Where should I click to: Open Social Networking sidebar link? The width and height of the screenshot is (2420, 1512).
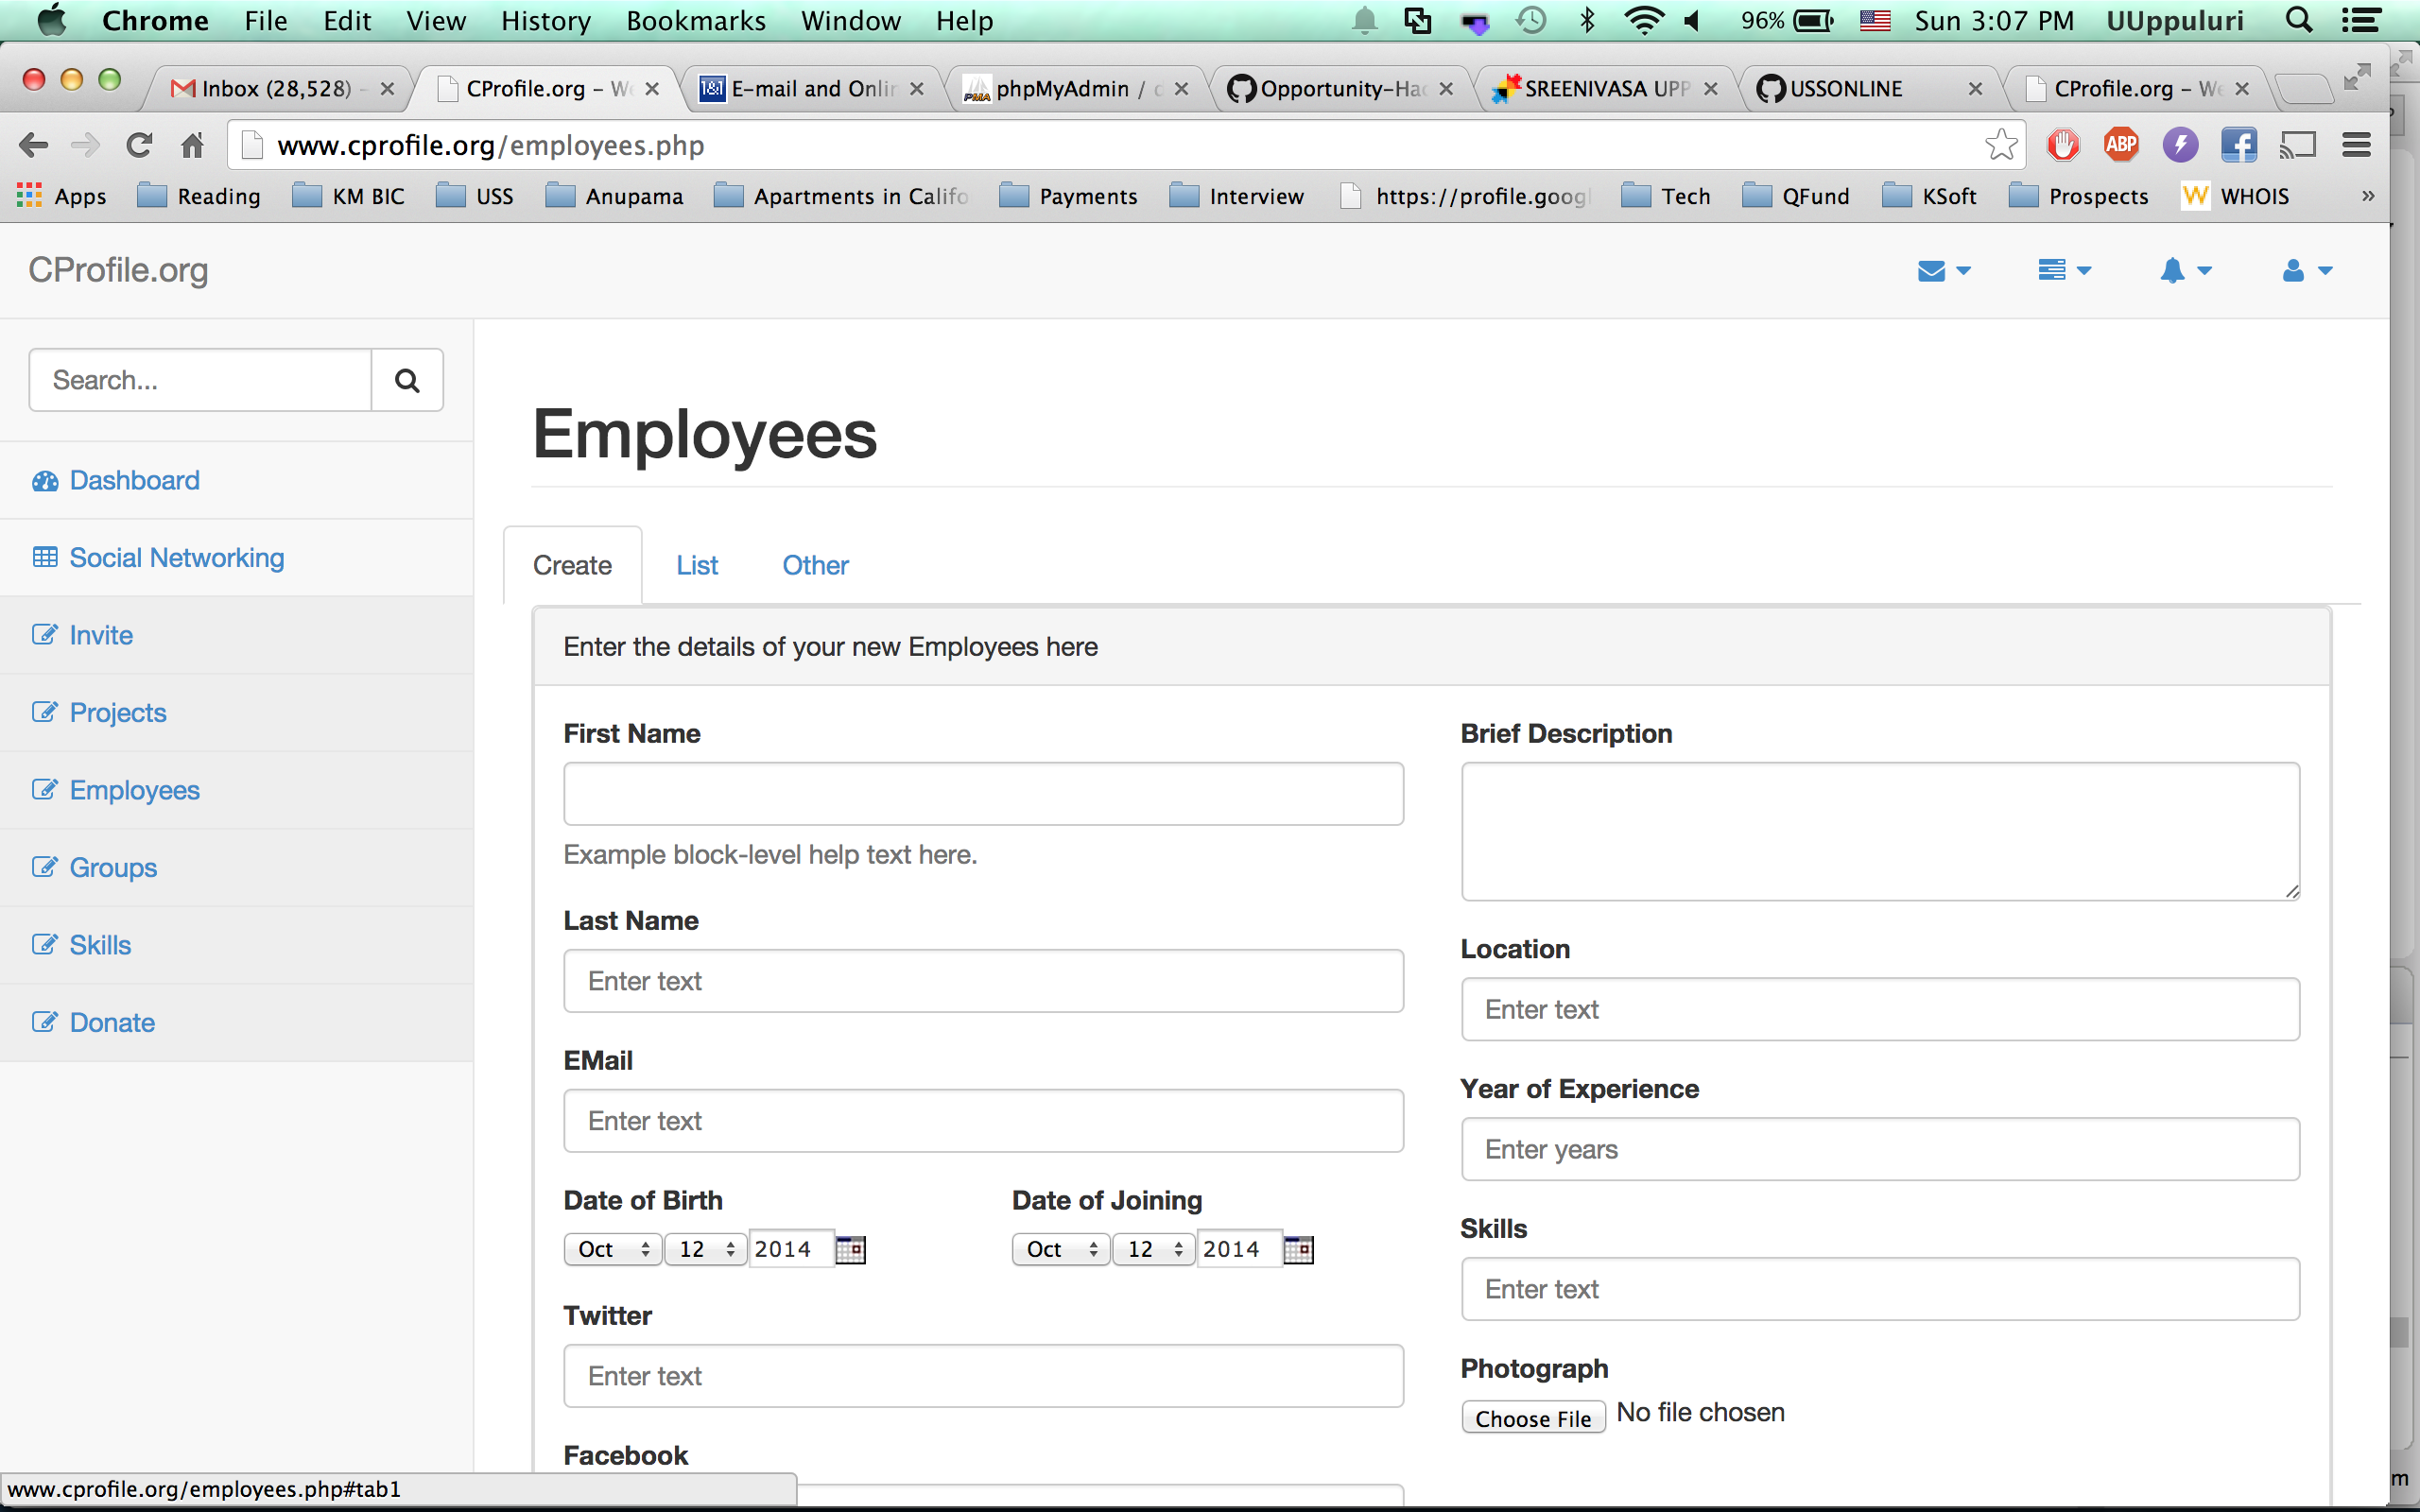(176, 558)
